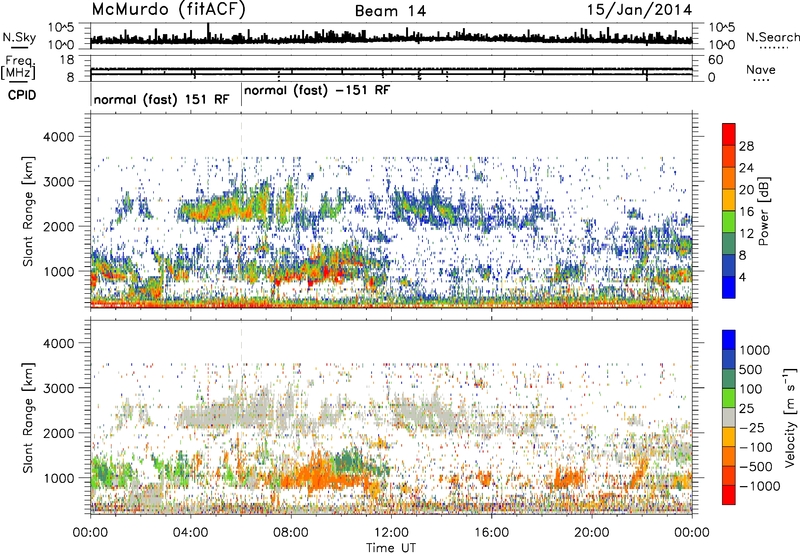Click the 'McMurdo (fitACF)' title text
The height and width of the screenshot is (554, 800).
coord(168,10)
